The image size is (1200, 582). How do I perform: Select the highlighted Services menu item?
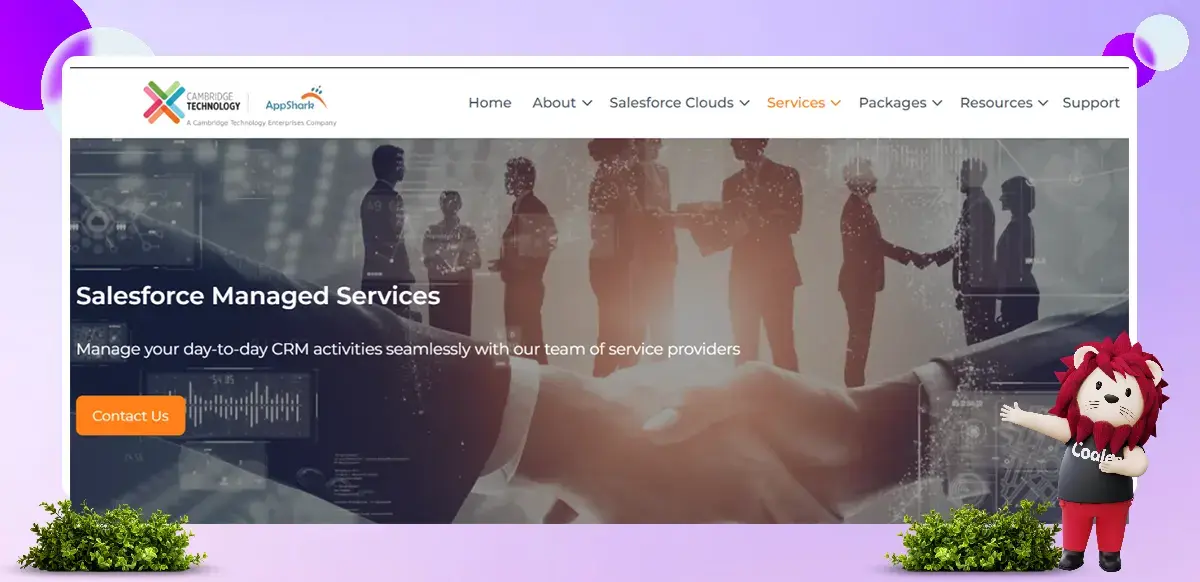796,103
